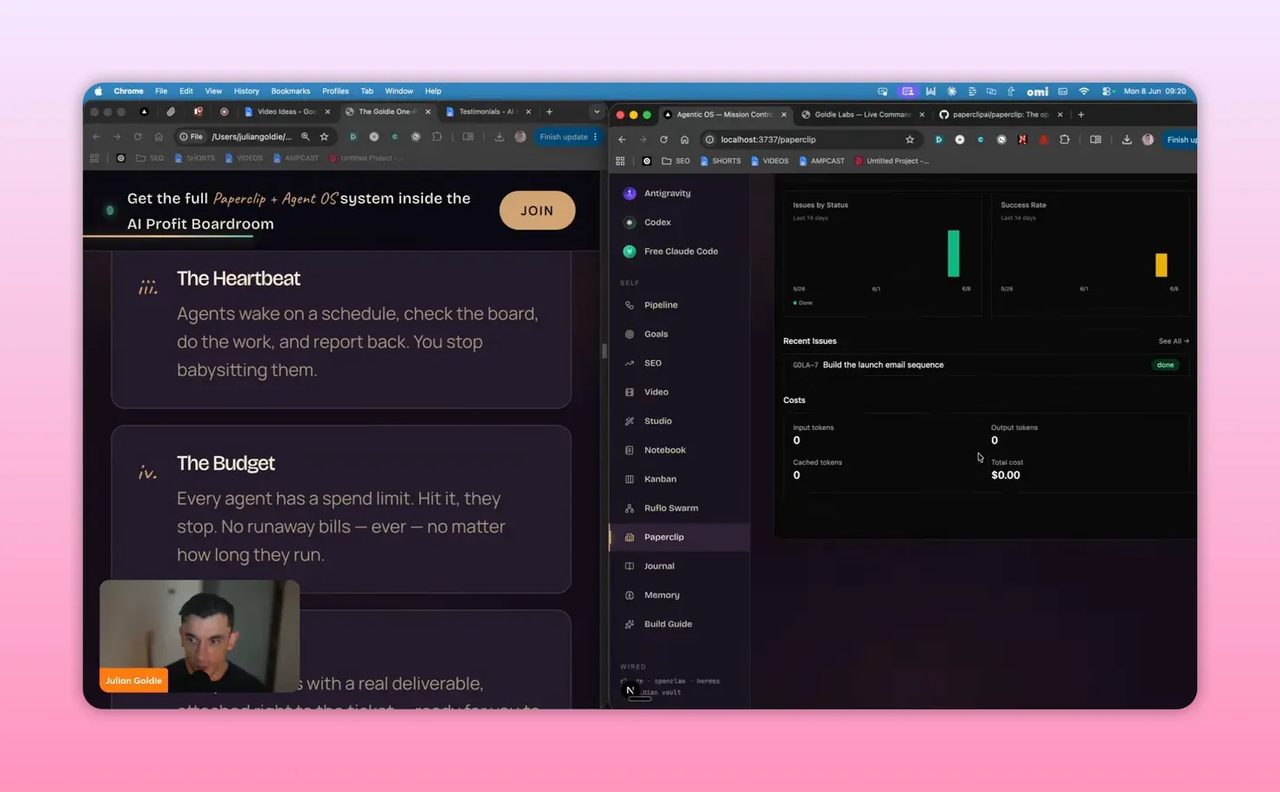Open the Bookmarks menu in the menu bar
Screen dimensions: 1280x792
click(291, 91)
